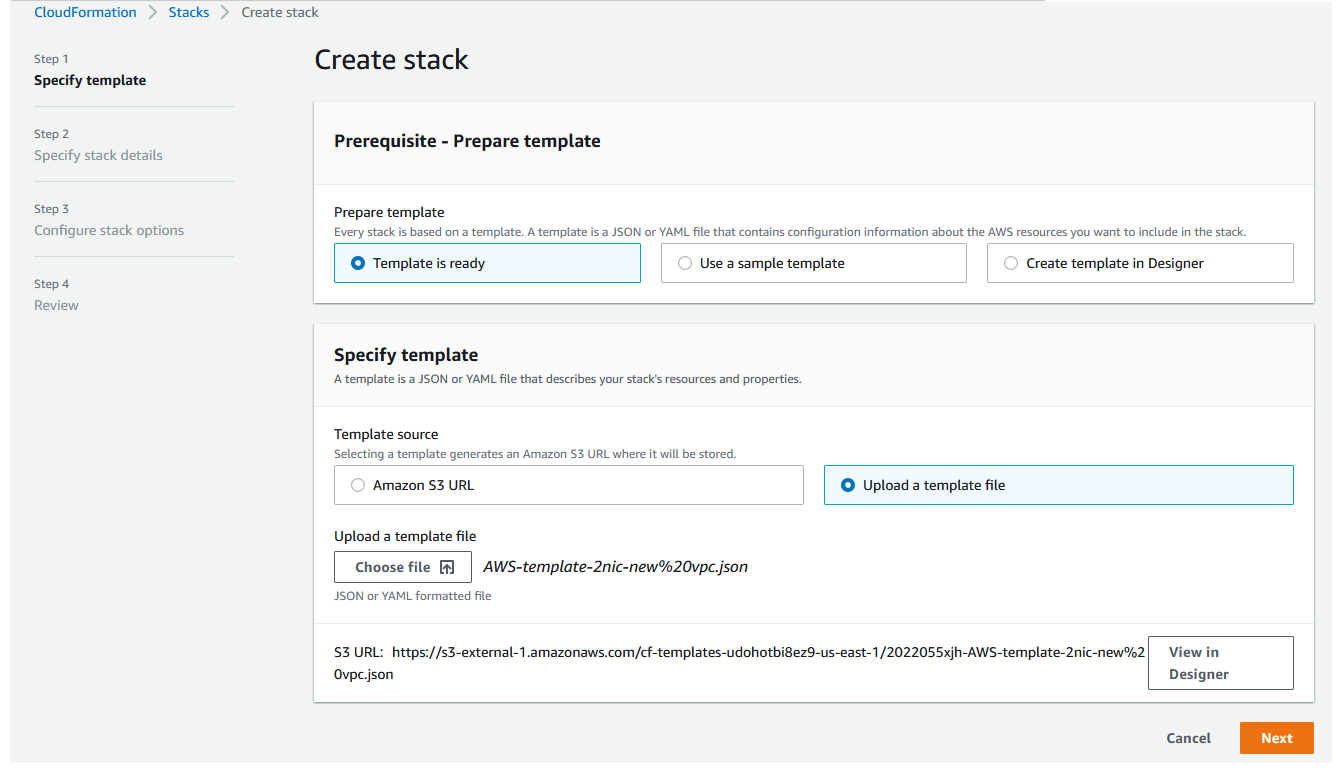Click the Choose file button
1342x773 pixels.
click(403, 567)
